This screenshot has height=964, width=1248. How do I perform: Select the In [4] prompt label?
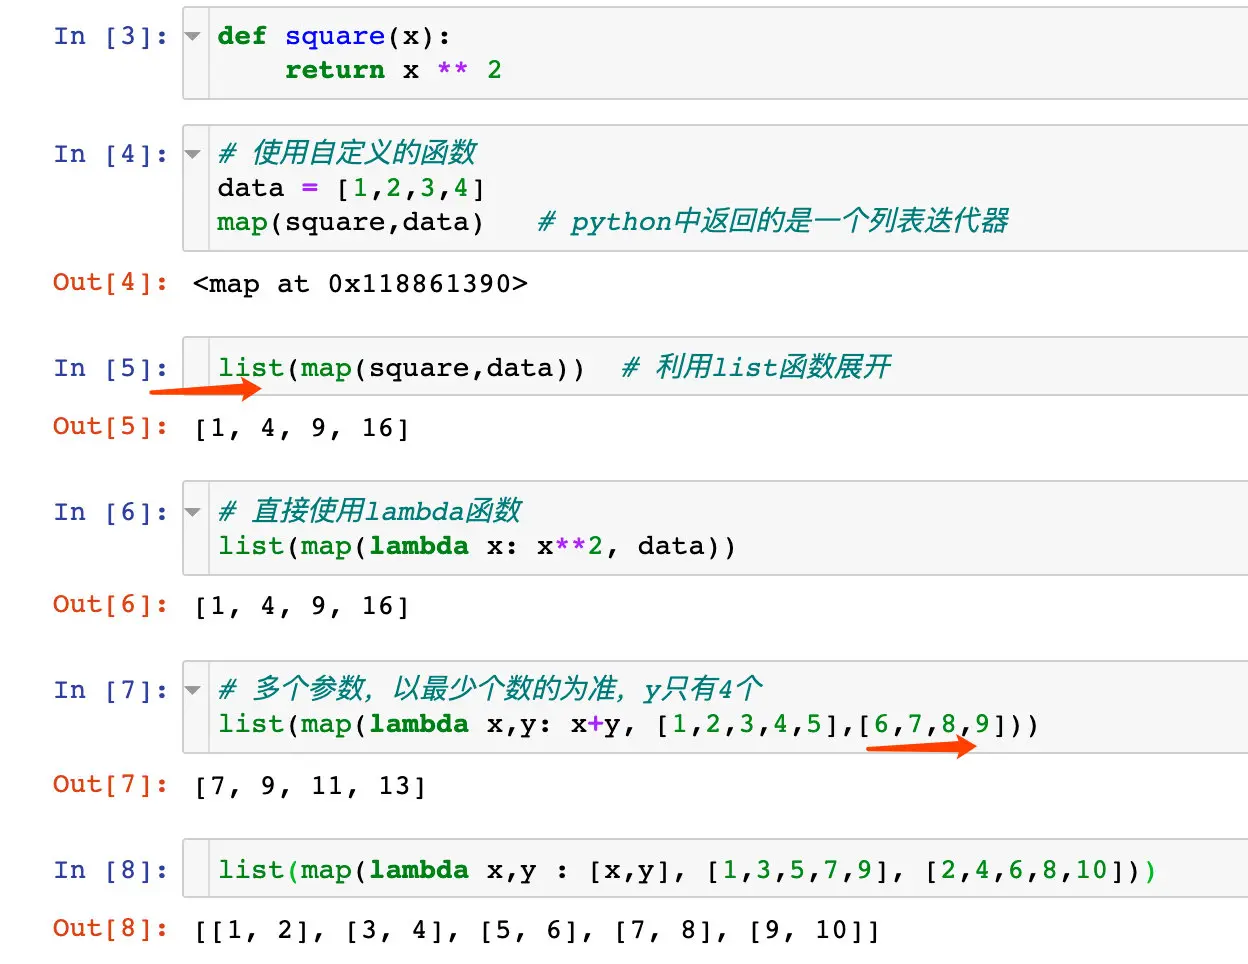[x=111, y=155]
